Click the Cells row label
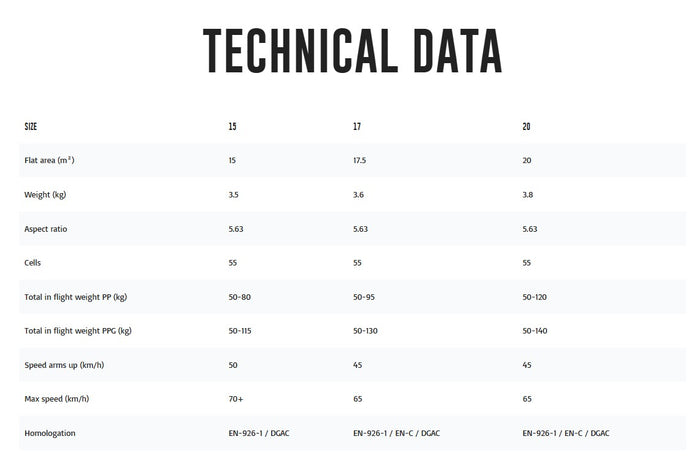 coord(32,263)
